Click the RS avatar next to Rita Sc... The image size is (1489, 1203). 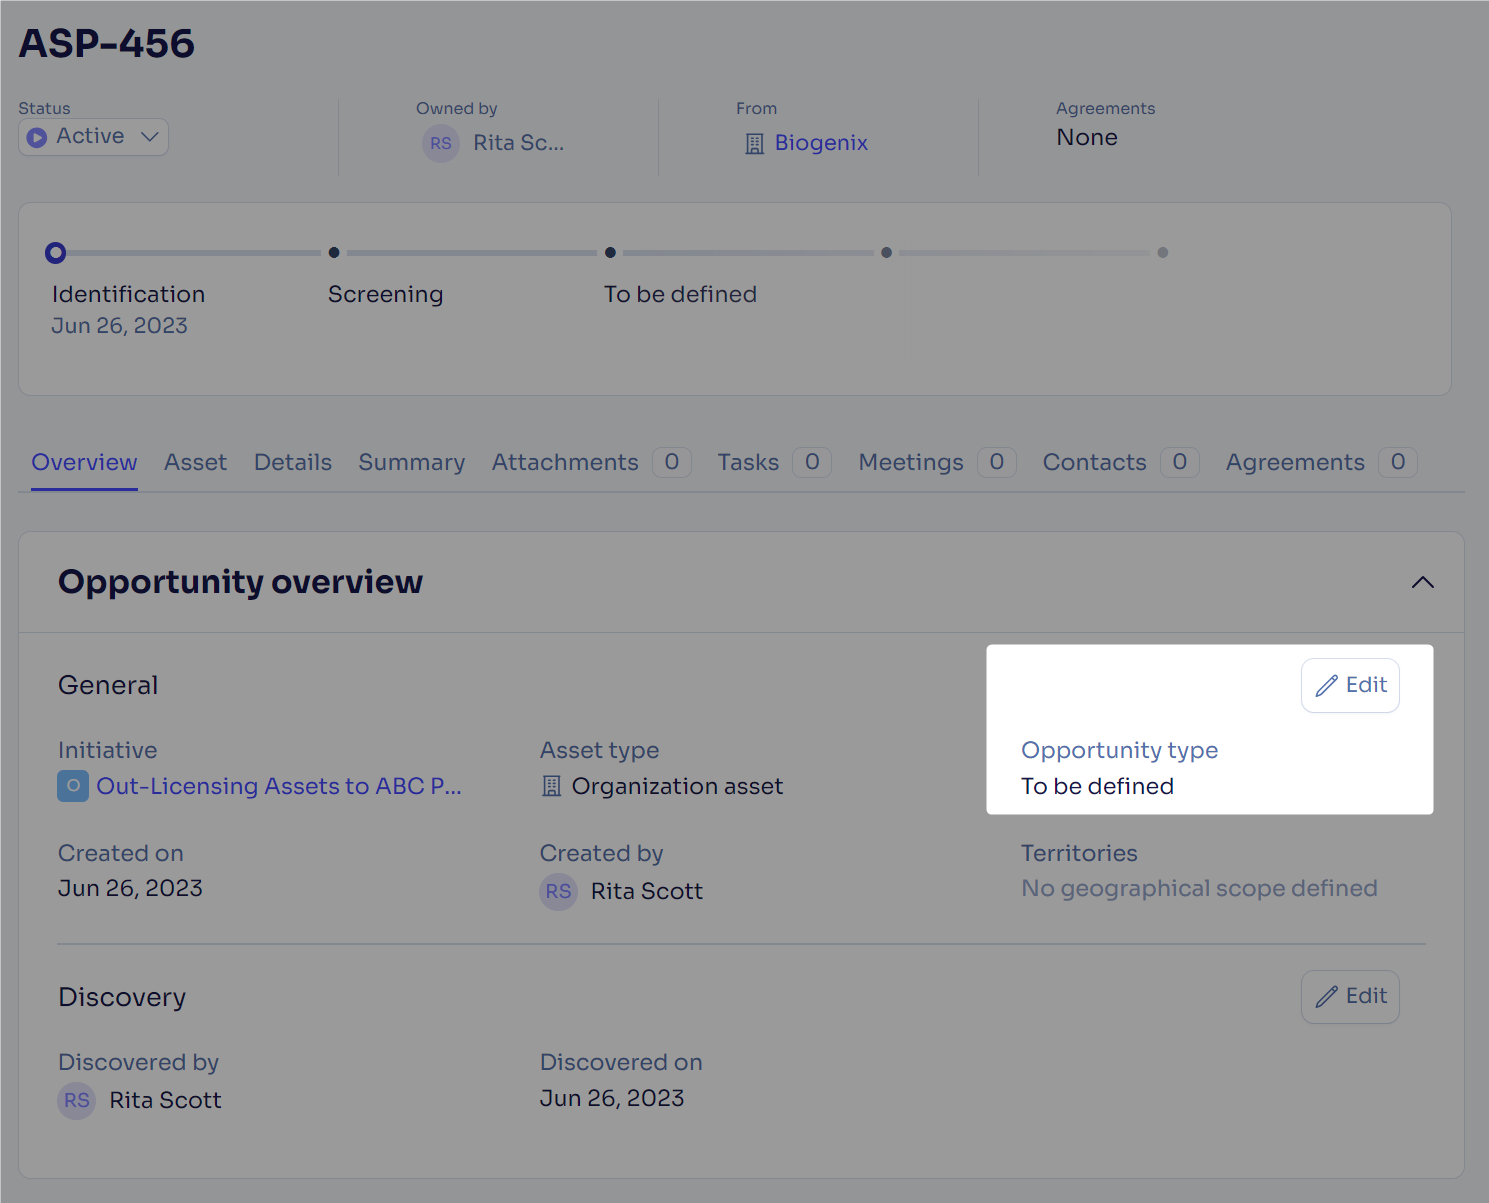tap(441, 143)
